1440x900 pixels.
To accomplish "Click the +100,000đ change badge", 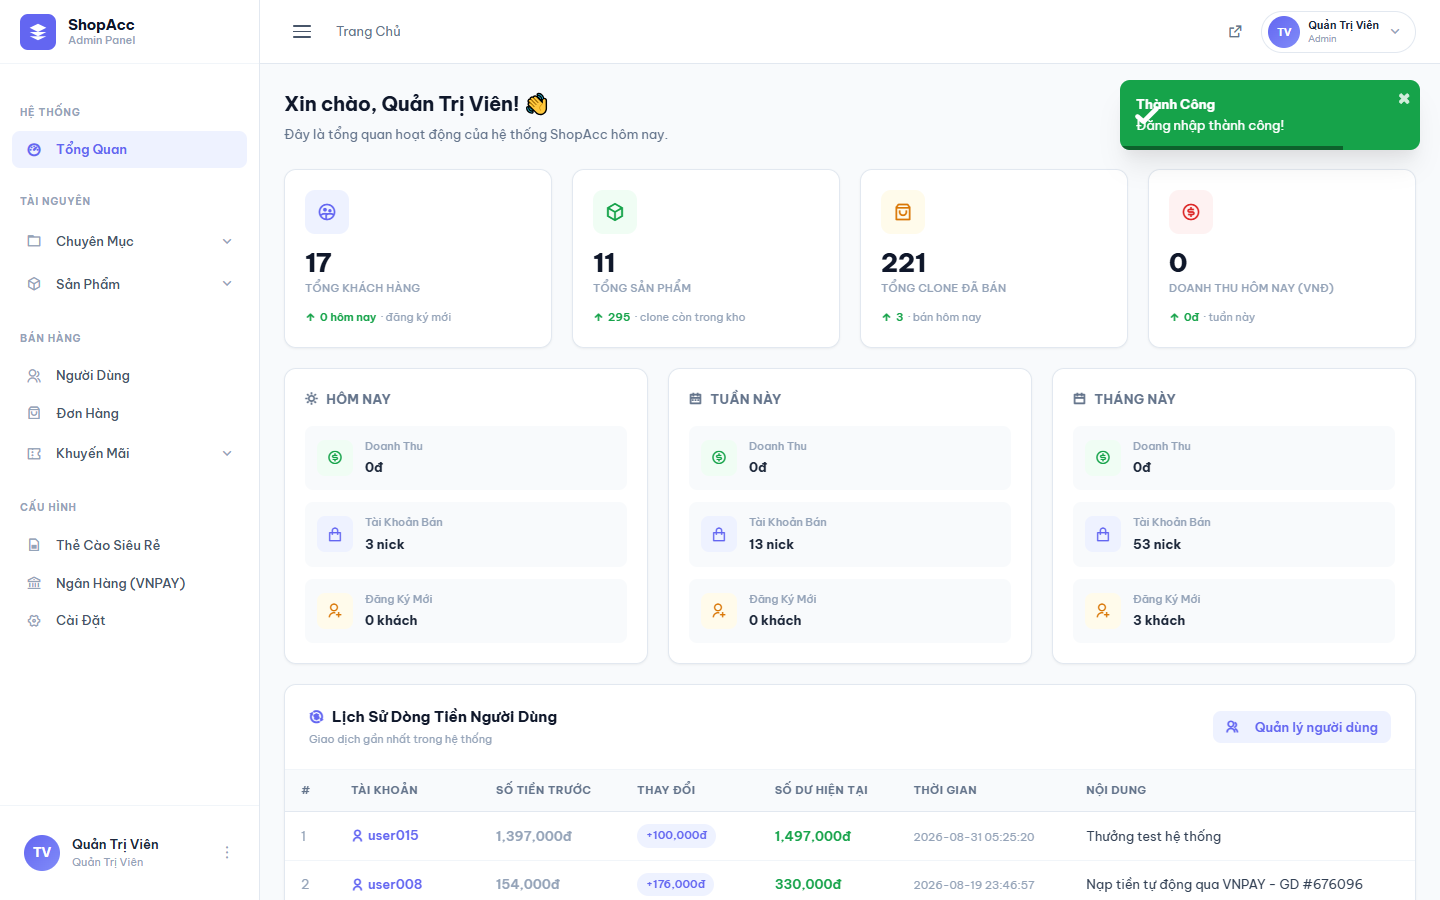I will pyautogui.click(x=676, y=835).
